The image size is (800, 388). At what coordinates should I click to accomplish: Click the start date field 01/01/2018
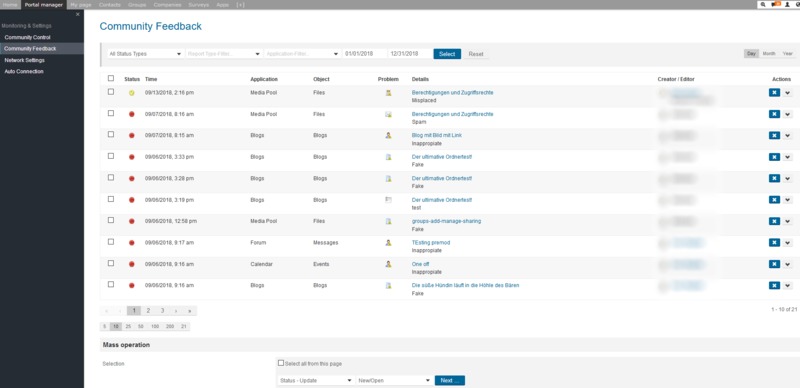pos(364,54)
